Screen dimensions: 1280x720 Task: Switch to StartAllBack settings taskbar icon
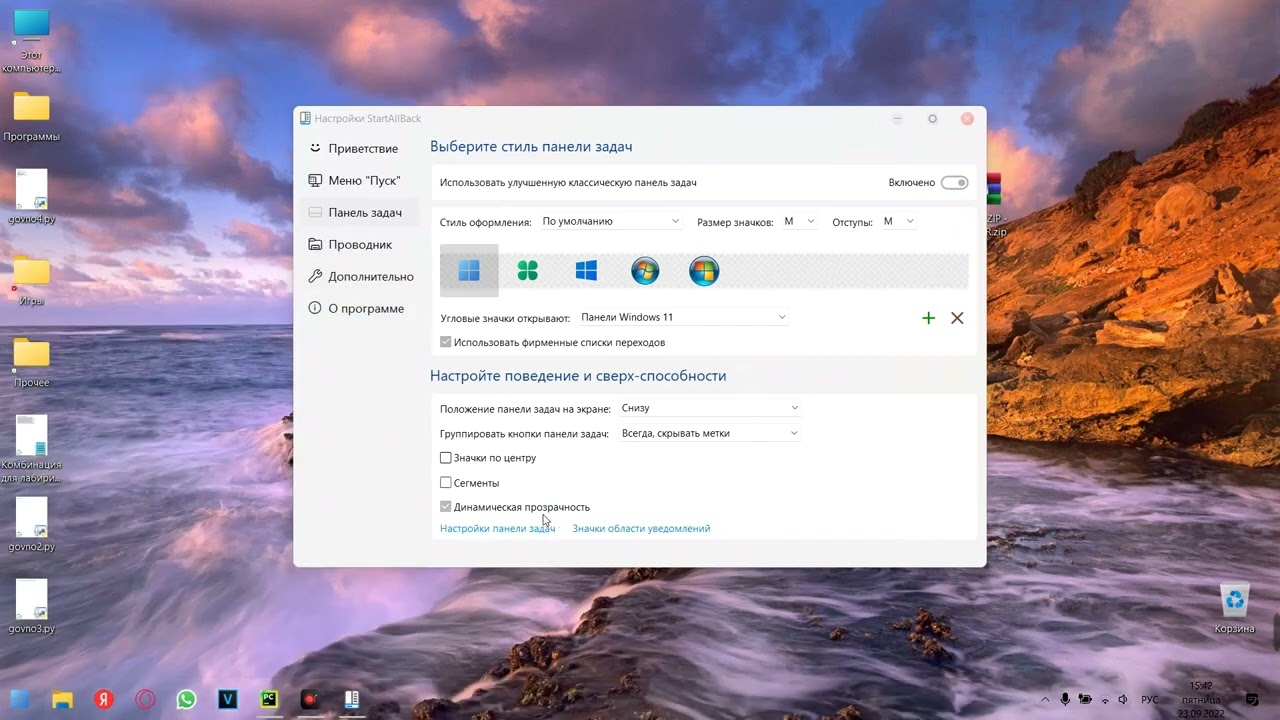[x=352, y=700]
